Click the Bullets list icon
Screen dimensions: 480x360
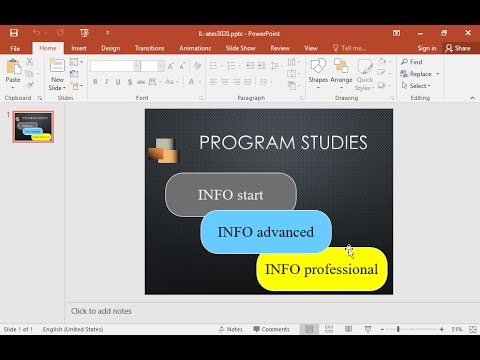(x=214, y=66)
